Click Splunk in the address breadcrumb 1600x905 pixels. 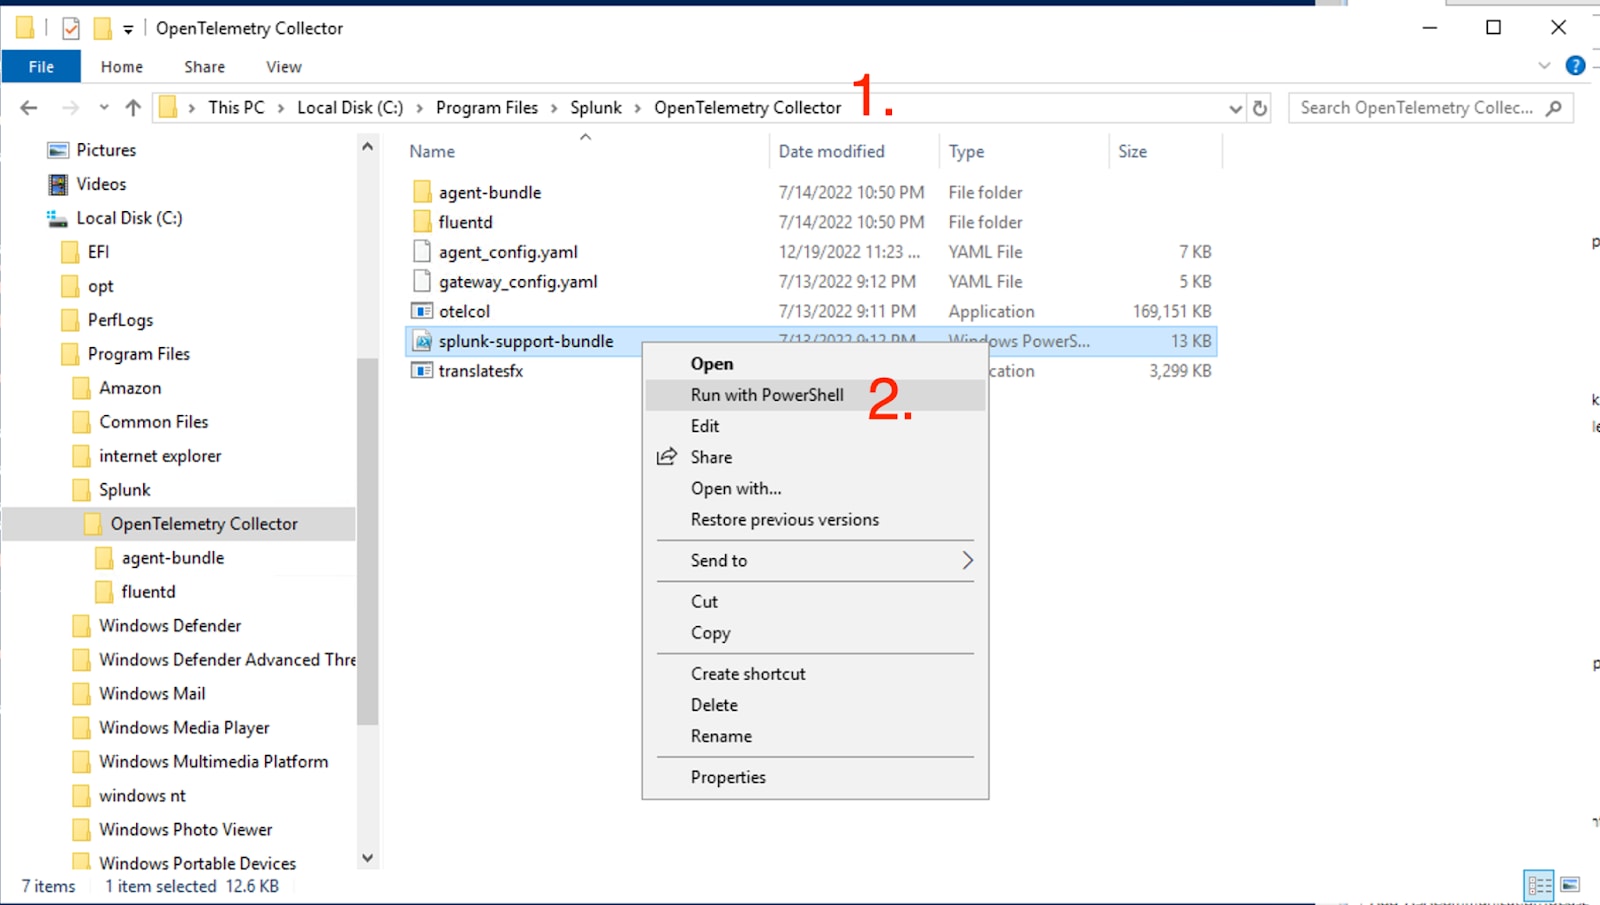click(x=596, y=108)
